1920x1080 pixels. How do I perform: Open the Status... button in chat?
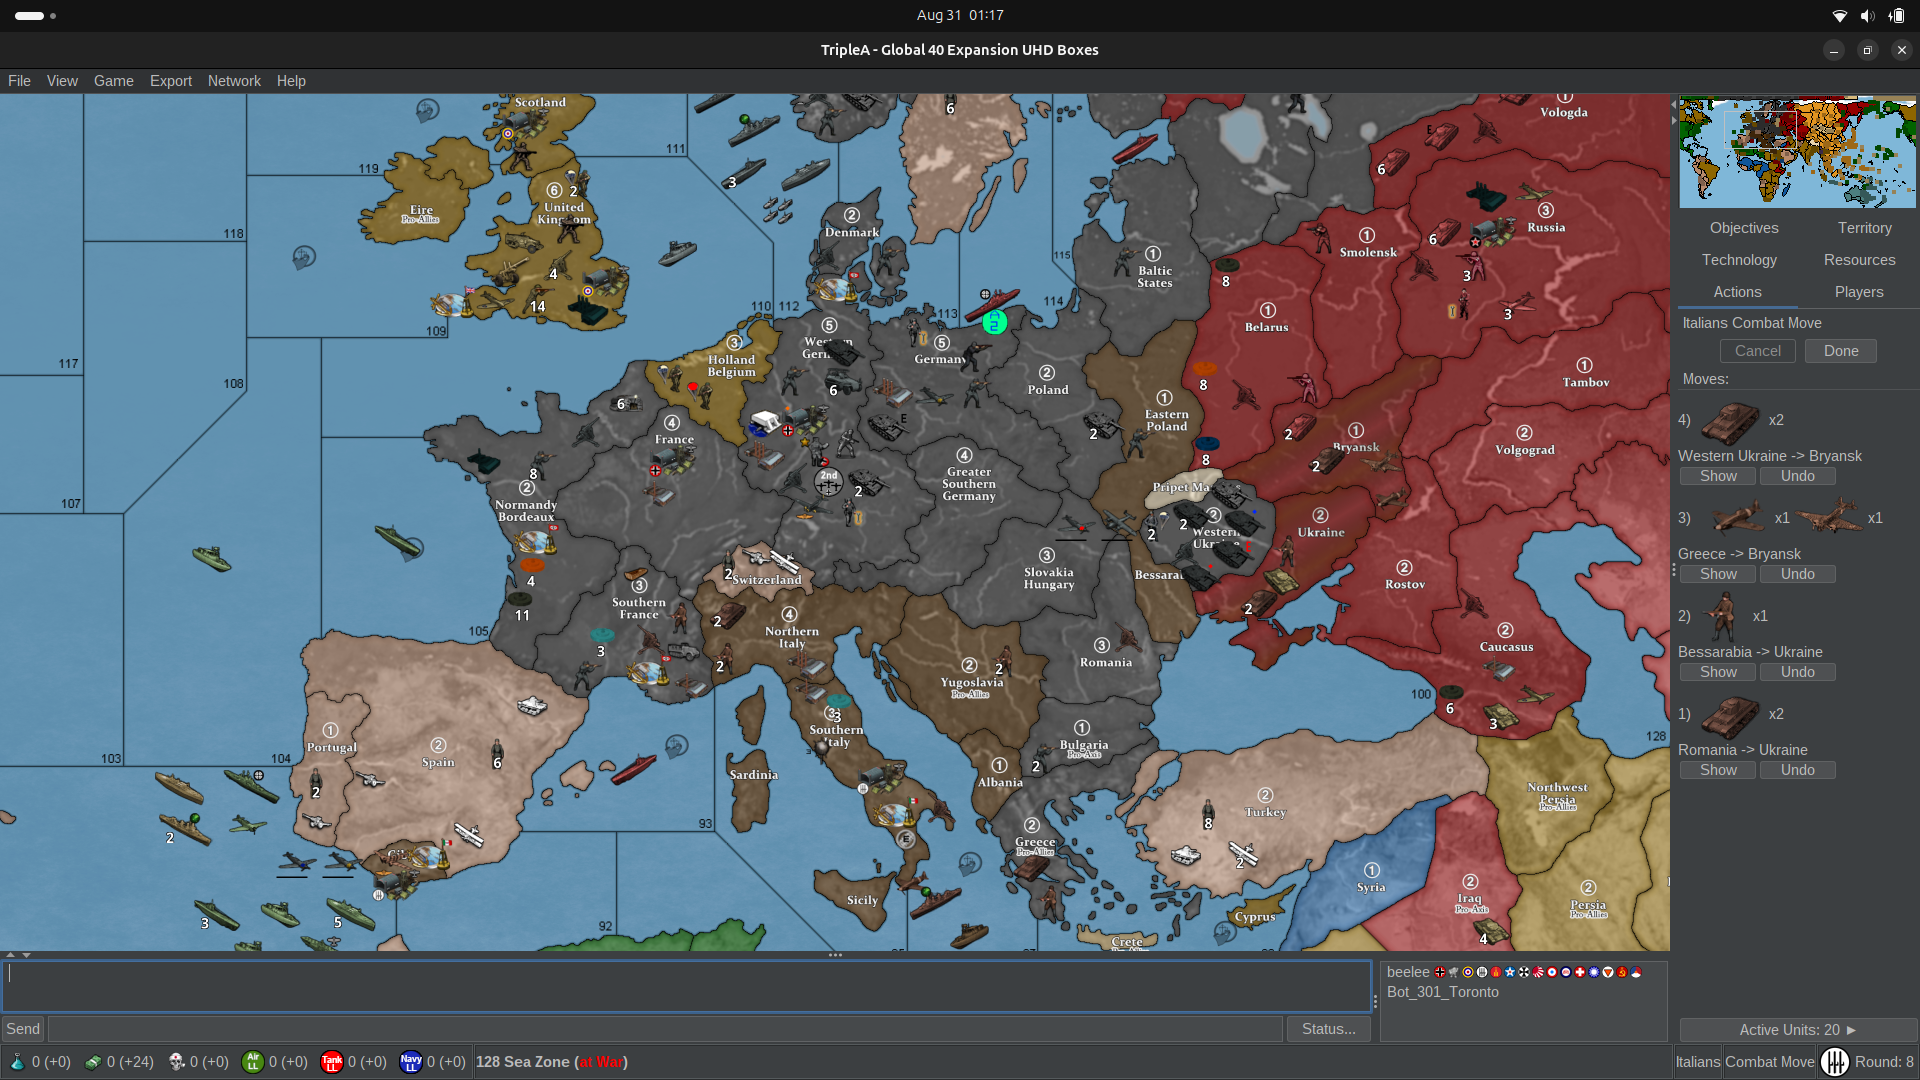click(x=1328, y=1029)
